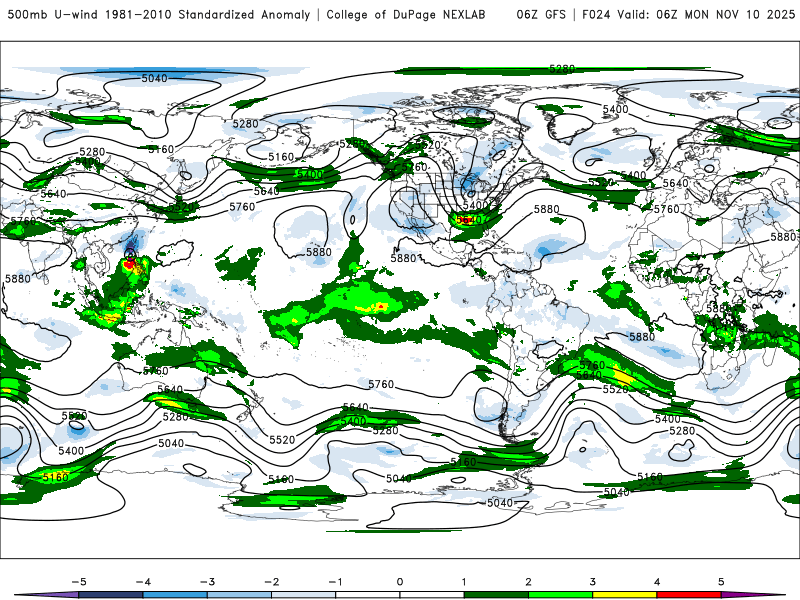
Task: Click the '5' color bar tick label
Action: point(721,582)
